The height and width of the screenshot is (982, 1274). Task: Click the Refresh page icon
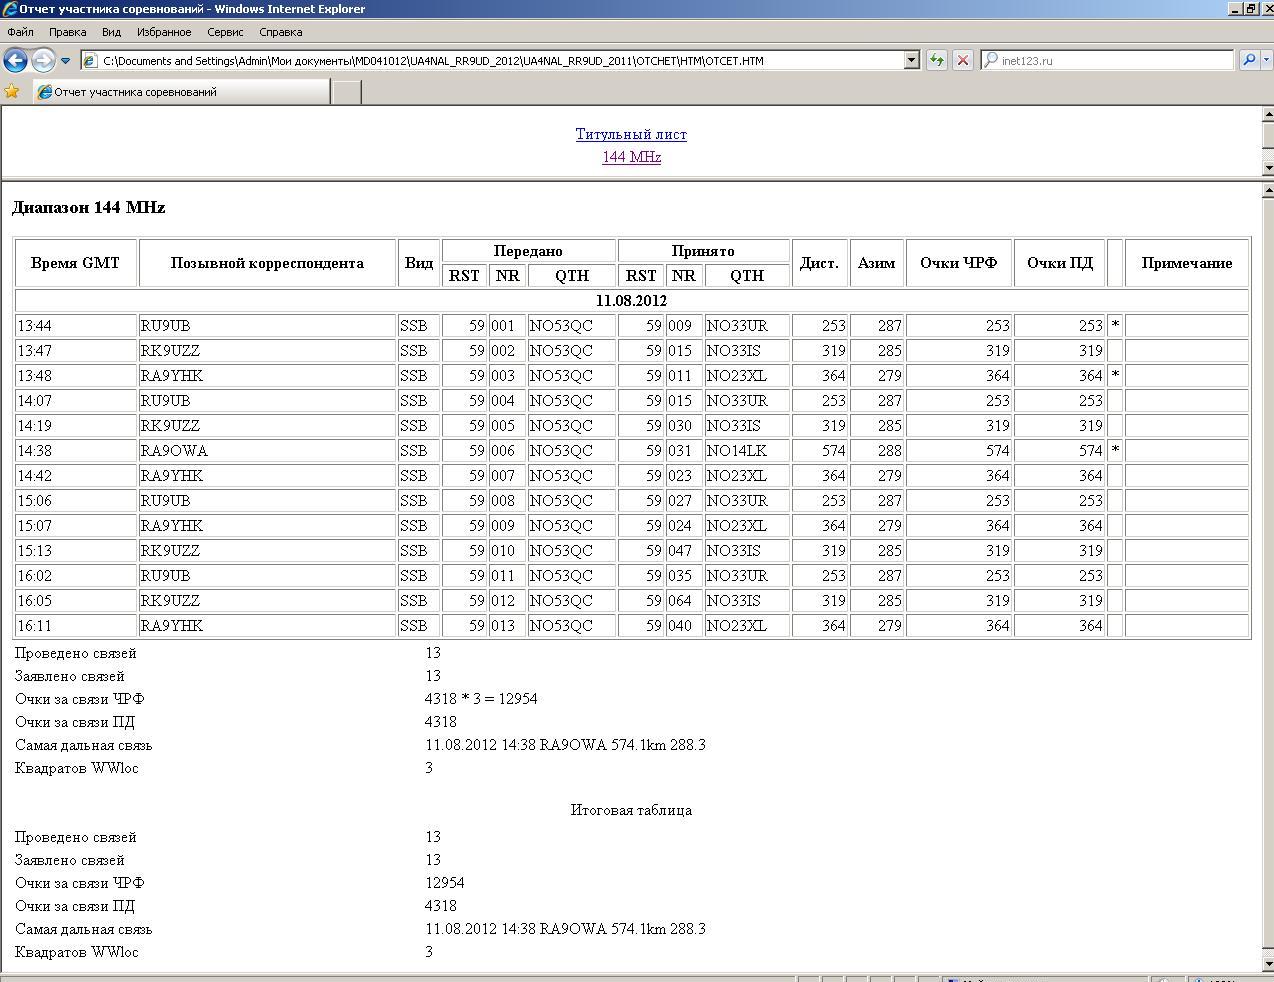[x=936, y=60]
